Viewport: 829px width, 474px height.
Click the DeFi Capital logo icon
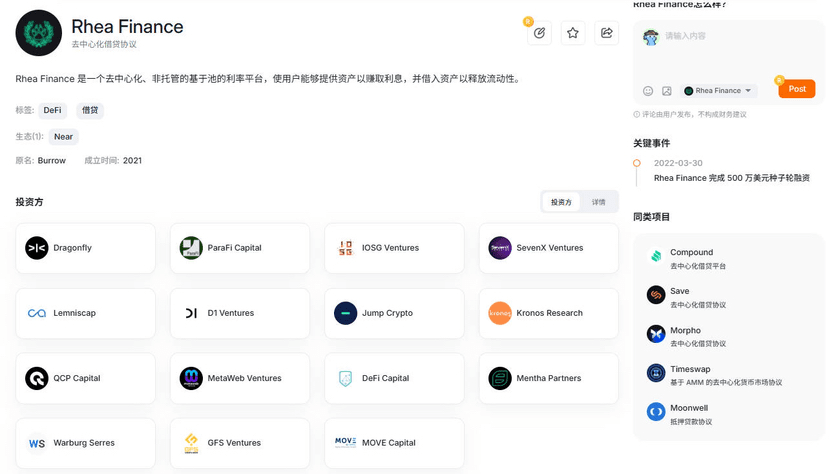tap(345, 378)
